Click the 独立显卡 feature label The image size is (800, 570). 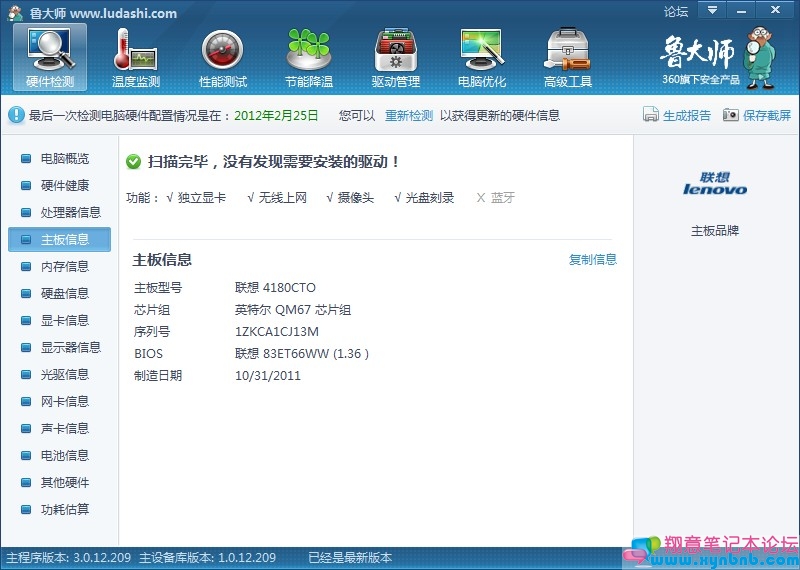tap(202, 197)
